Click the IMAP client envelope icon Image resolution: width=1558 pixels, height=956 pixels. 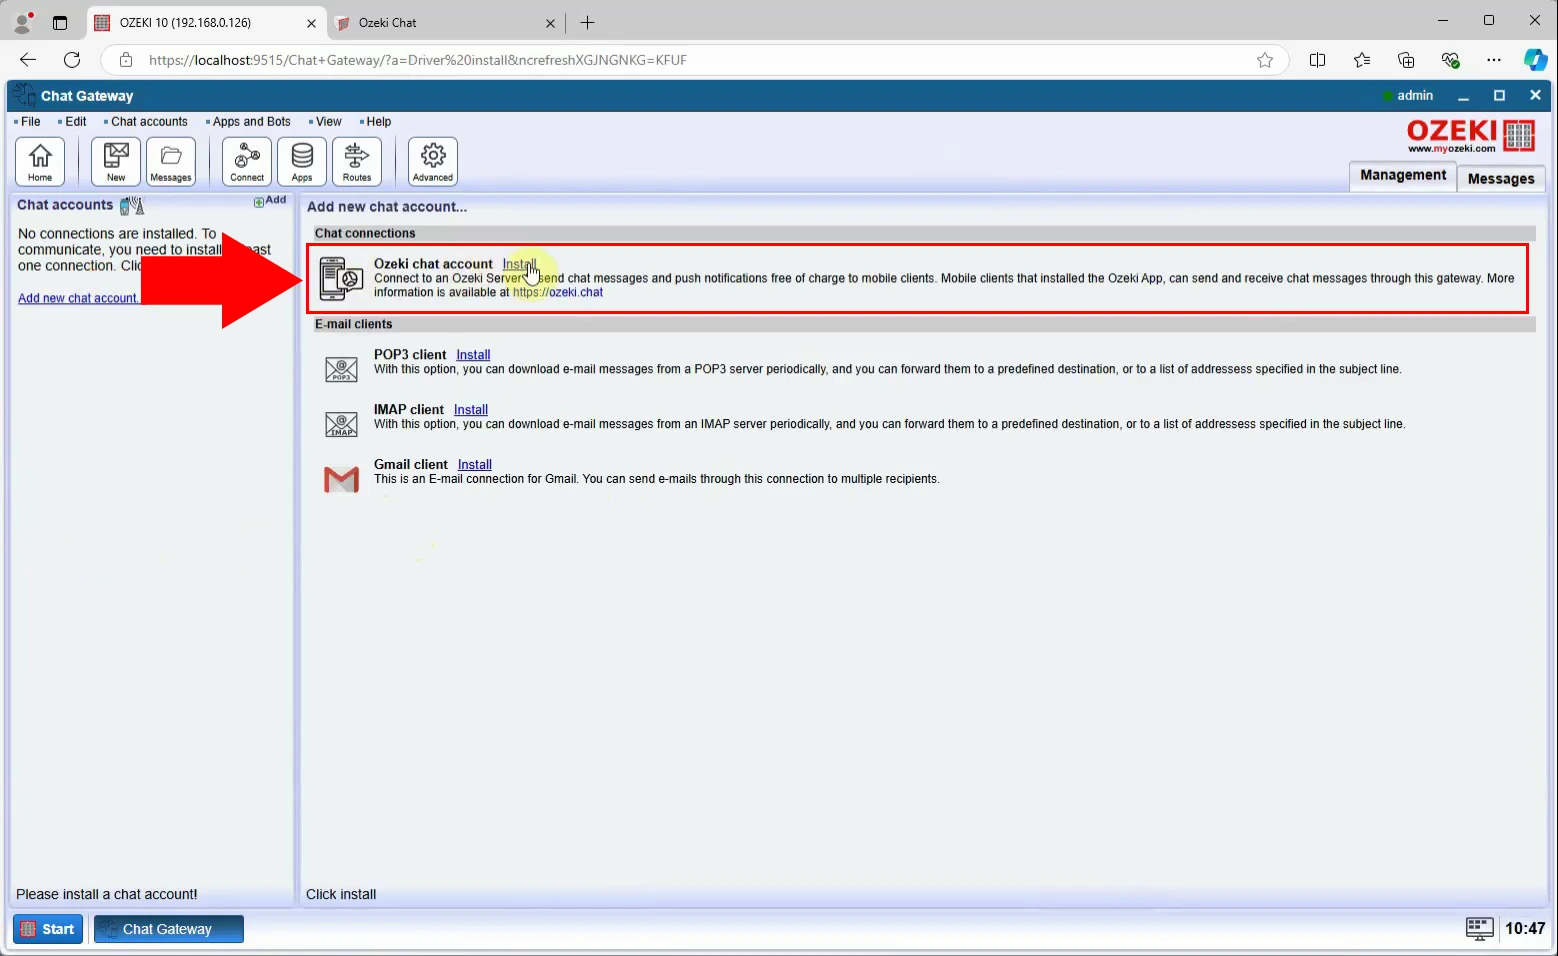341,425
